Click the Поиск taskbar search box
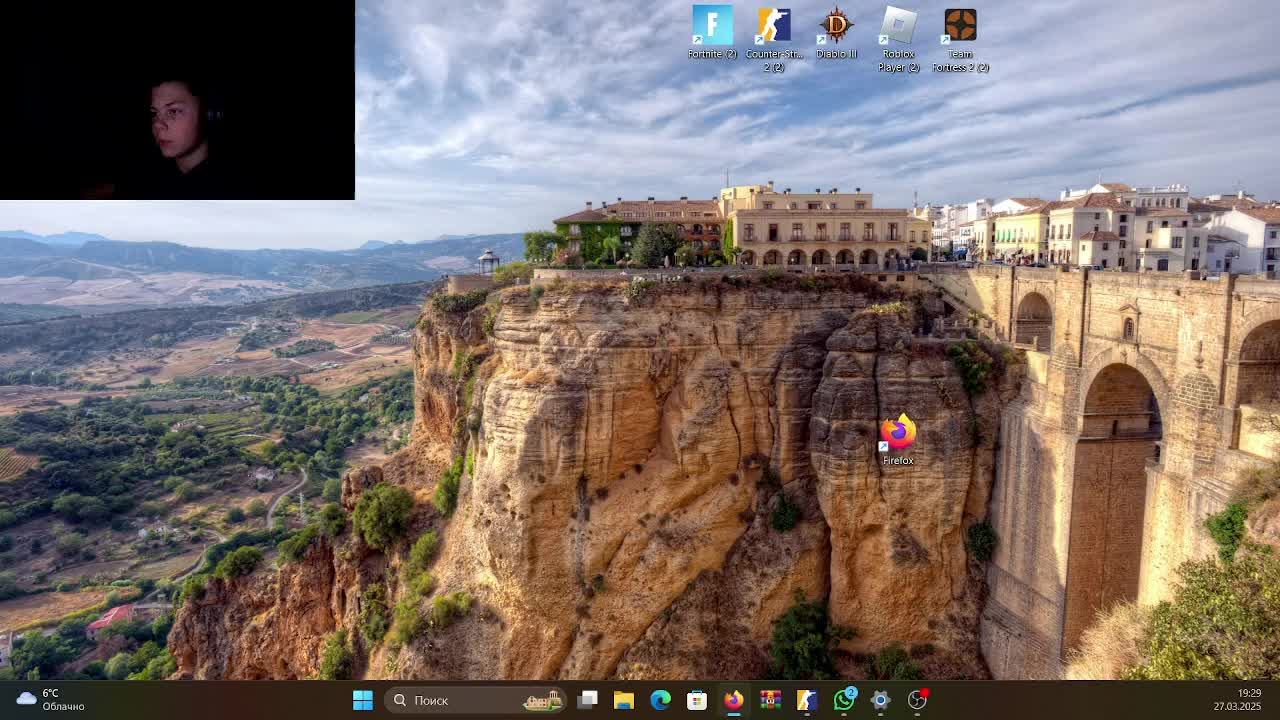 pyautogui.click(x=475, y=700)
